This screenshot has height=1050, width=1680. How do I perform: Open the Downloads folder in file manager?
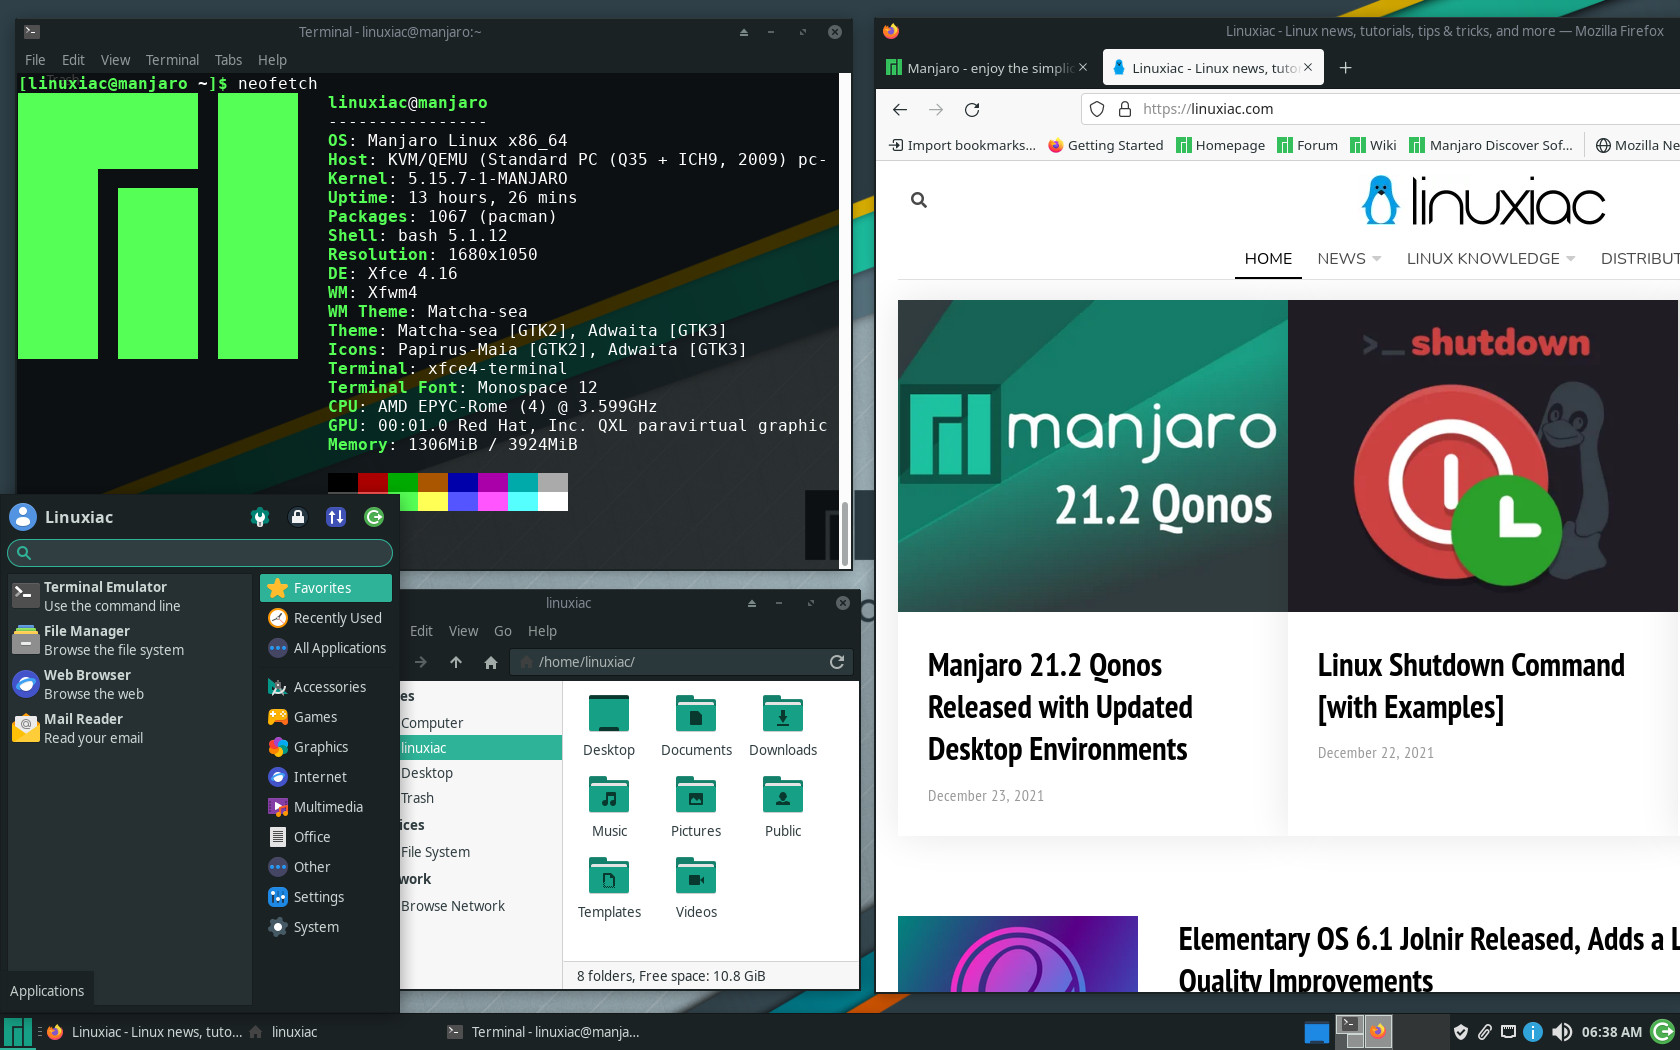pyautogui.click(x=783, y=726)
